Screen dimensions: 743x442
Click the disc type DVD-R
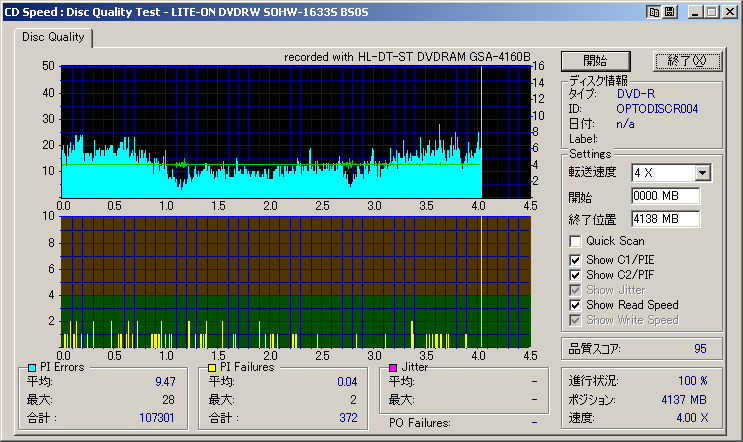[x=636, y=94]
